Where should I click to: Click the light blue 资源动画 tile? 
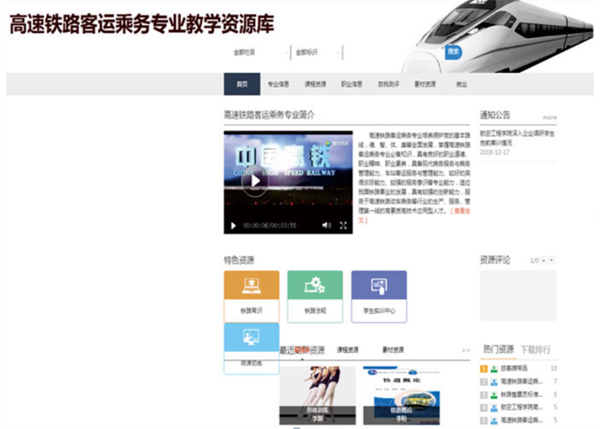coord(251,347)
